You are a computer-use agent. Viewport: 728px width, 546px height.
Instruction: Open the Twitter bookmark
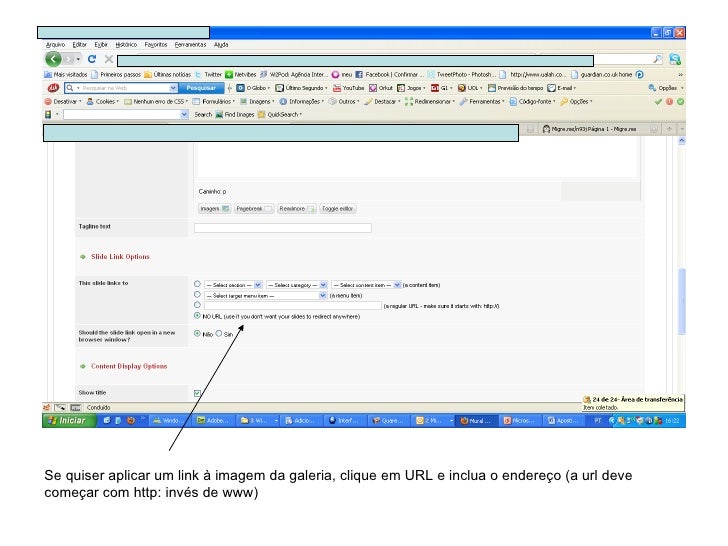[208, 74]
